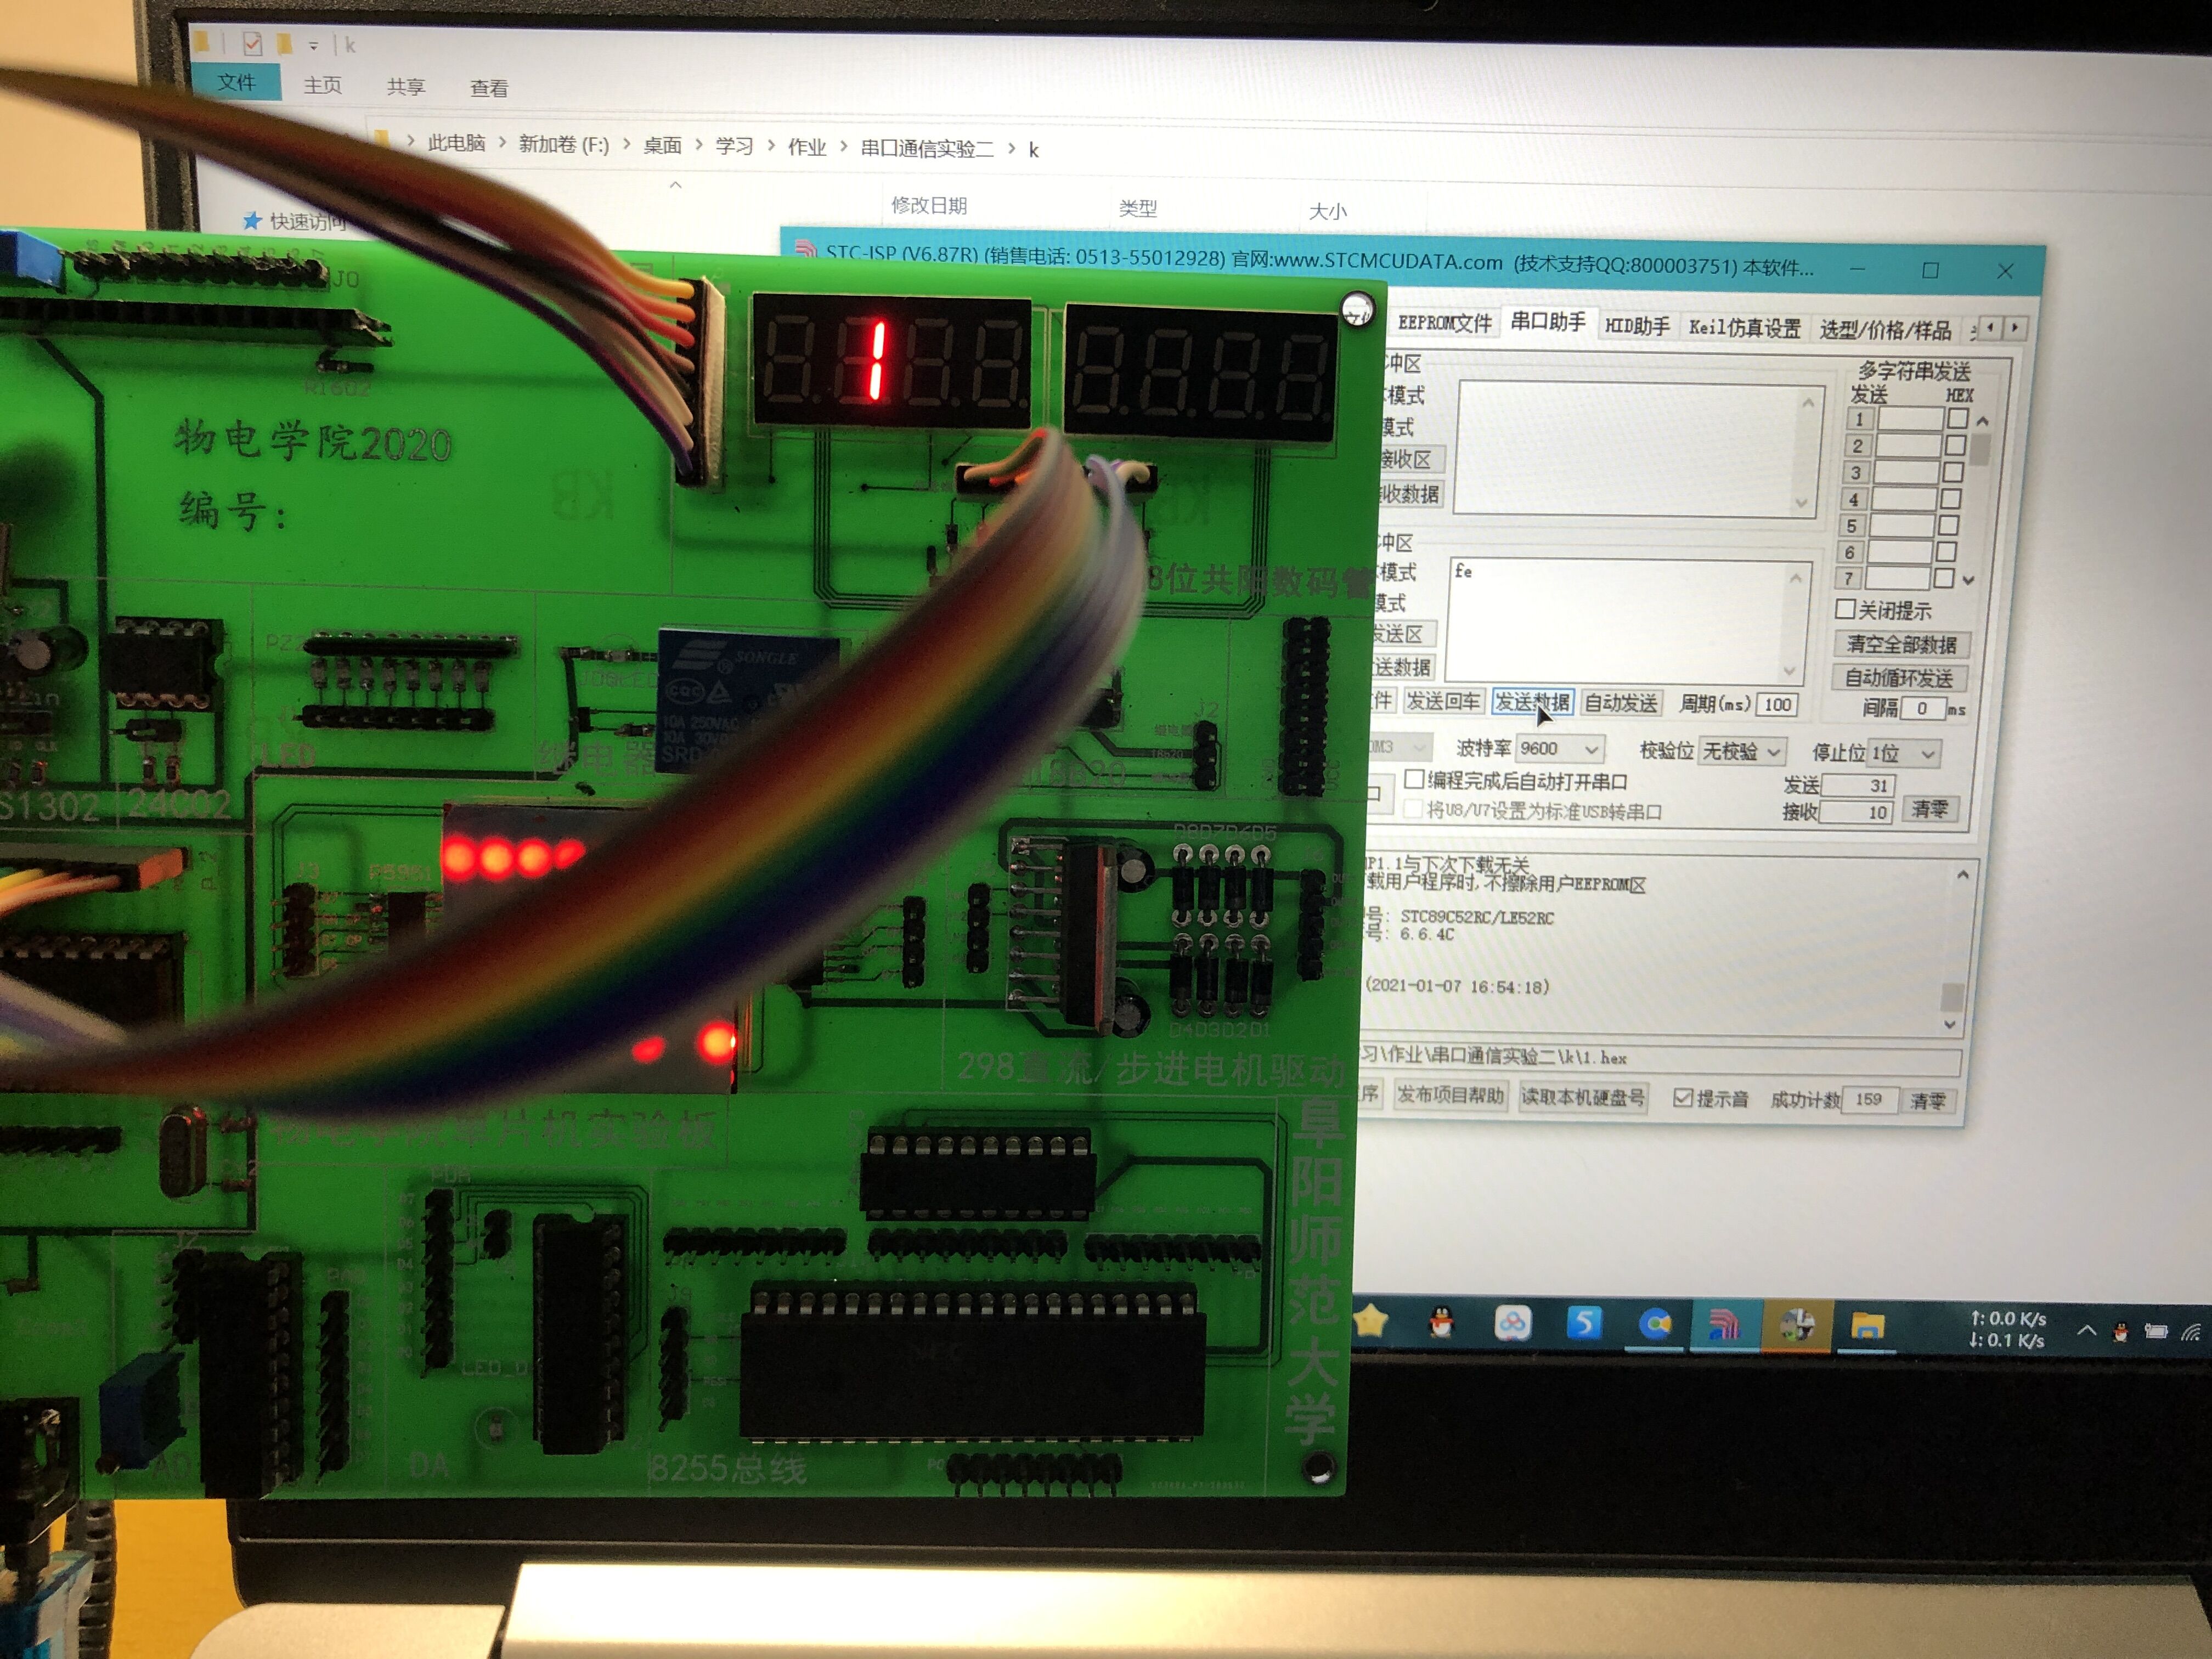The width and height of the screenshot is (2212, 1659).
Task: Click Quick Access star in Explorer sidebar
Action: click(252, 220)
